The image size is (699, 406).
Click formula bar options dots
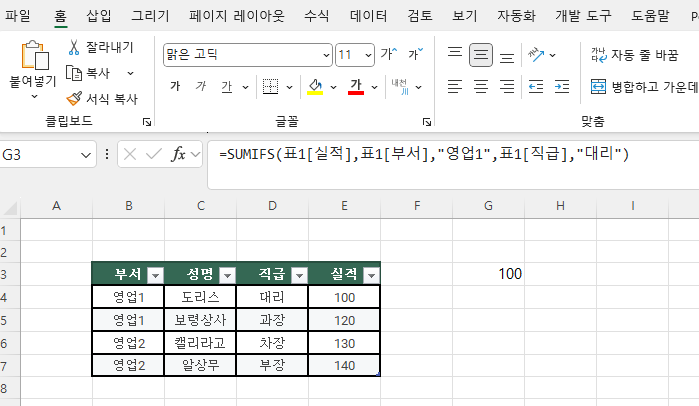pos(107,155)
